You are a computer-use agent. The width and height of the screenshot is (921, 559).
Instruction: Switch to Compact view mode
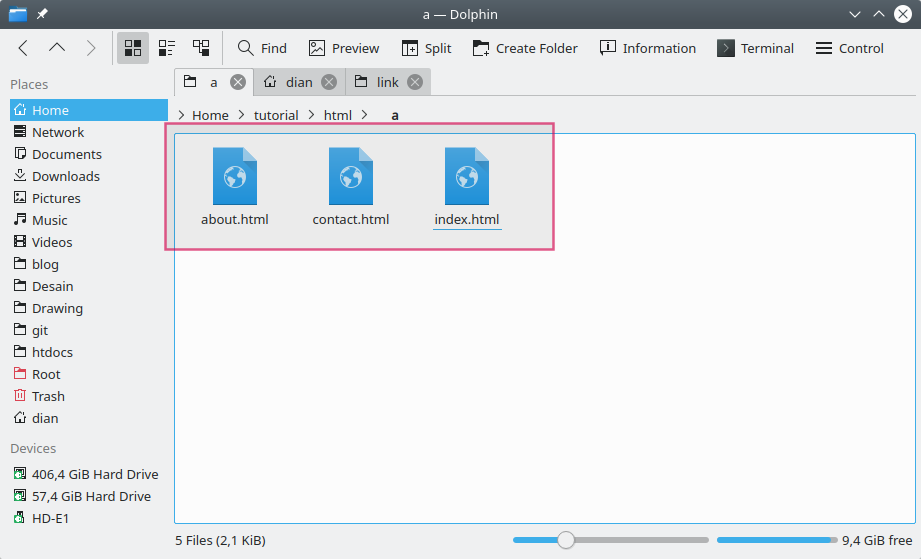[167, 48]
